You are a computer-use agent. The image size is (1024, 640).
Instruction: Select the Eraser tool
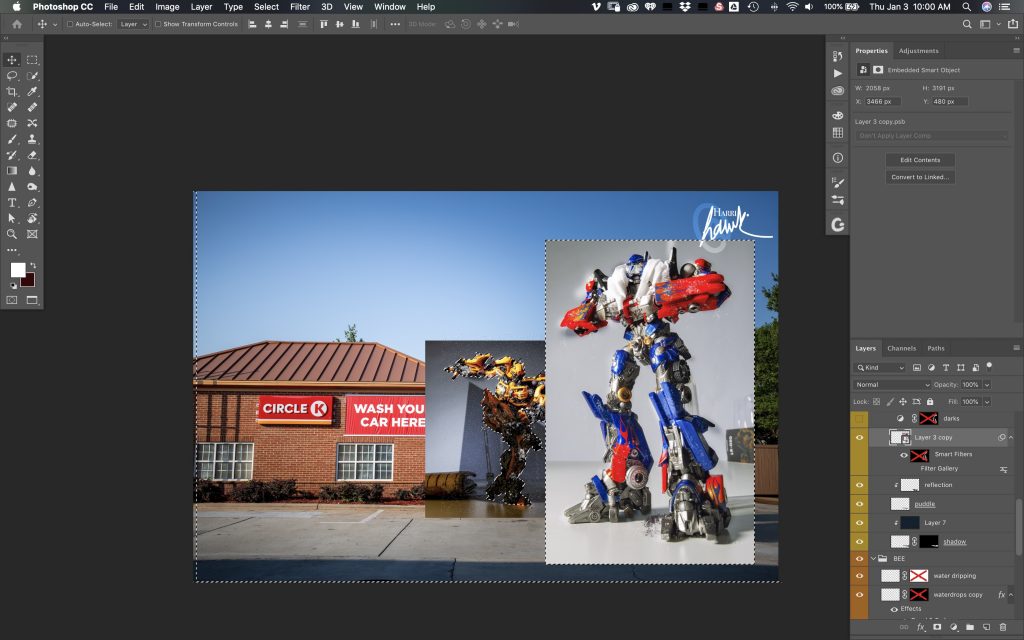[x=32, y=155]
